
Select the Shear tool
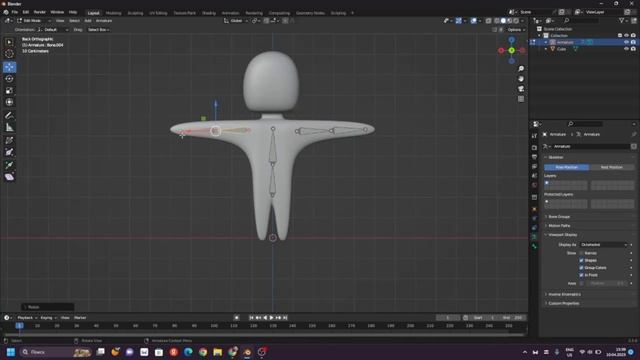click(9, 177)
